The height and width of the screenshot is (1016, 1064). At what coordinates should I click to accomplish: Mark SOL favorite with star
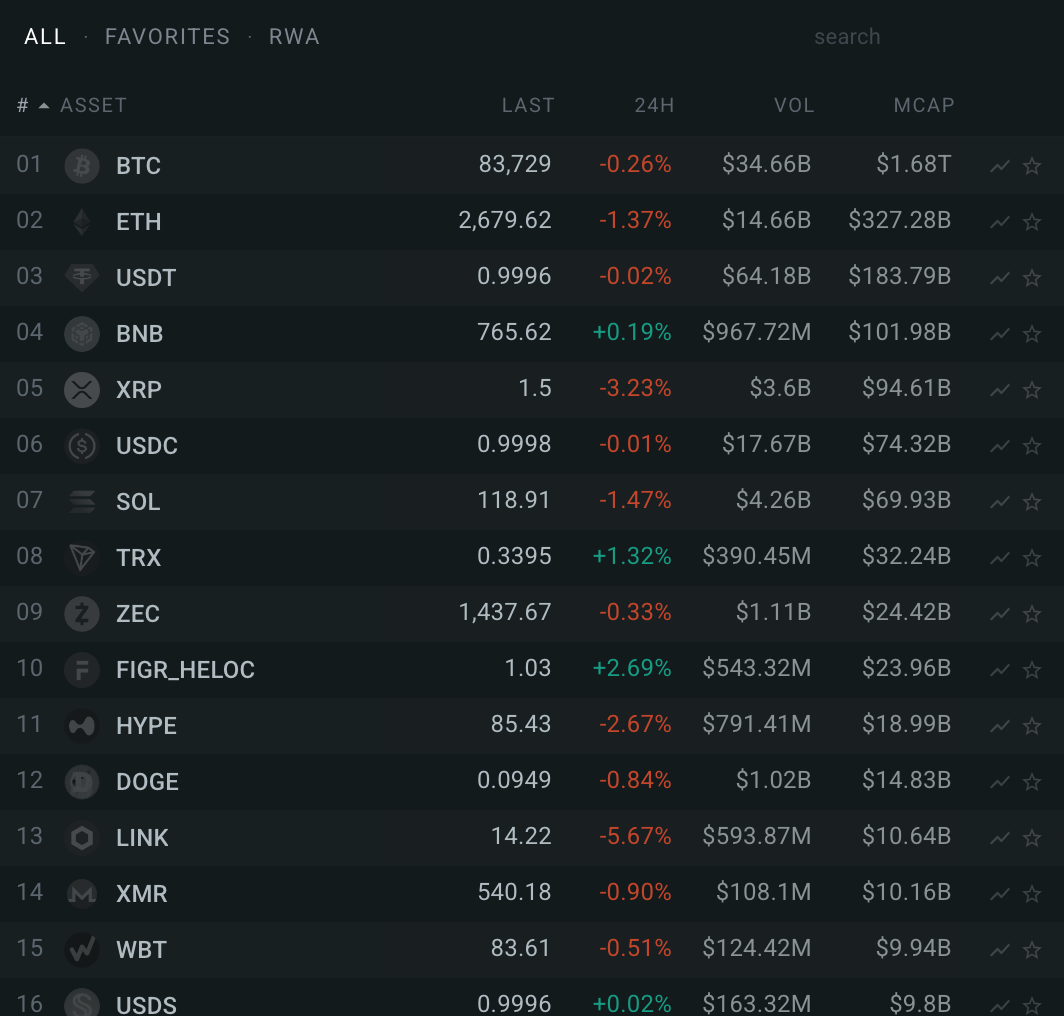click(1031, 502)
